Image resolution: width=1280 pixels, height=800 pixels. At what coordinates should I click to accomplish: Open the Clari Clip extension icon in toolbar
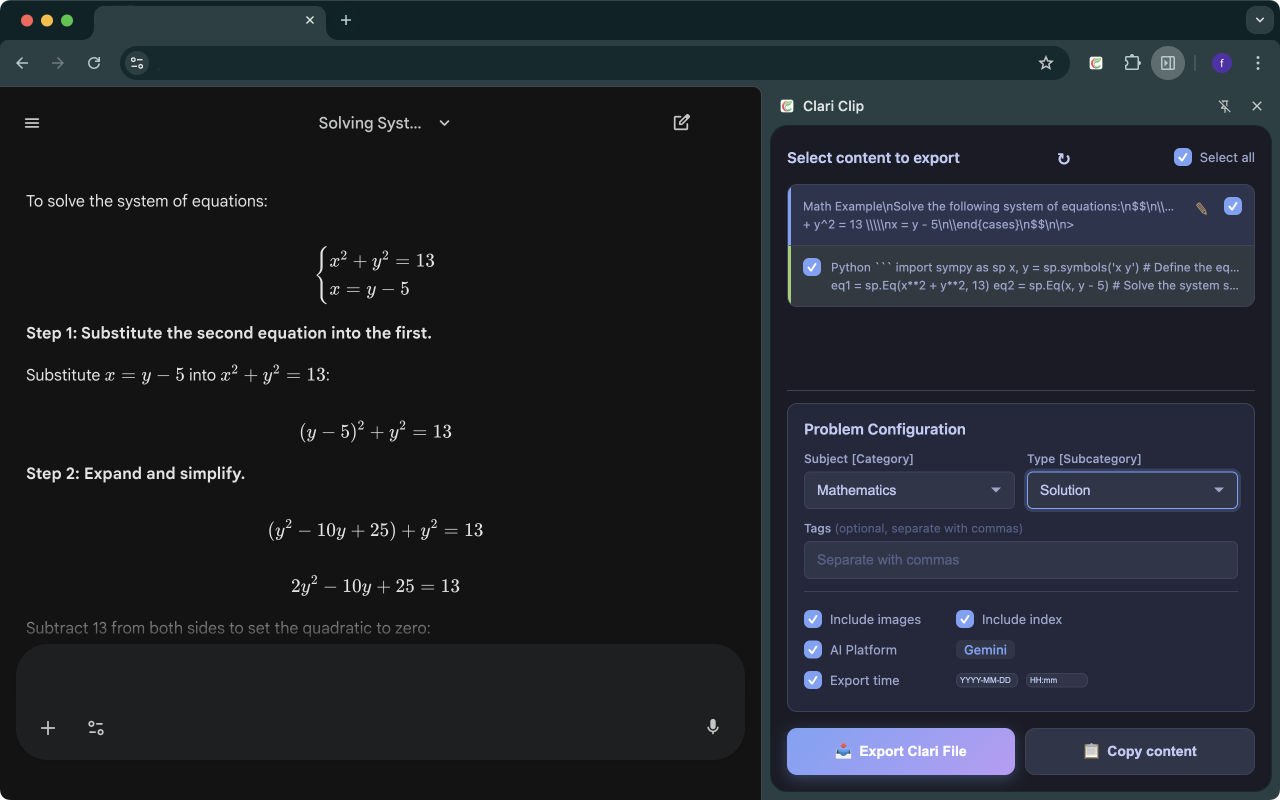[1096, 63]
